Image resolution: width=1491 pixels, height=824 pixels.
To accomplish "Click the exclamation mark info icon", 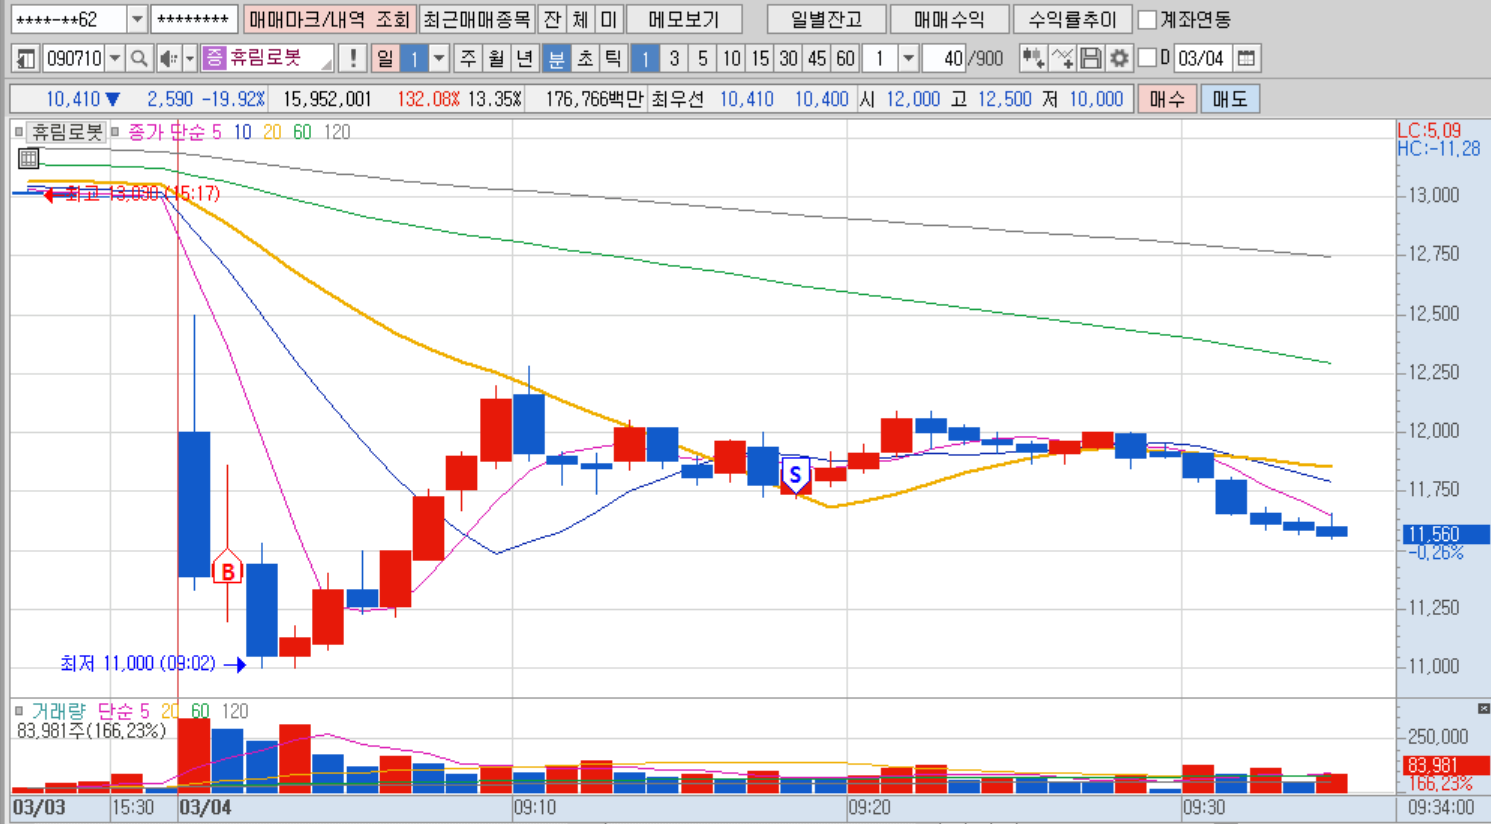I will (x=352, y=59).
